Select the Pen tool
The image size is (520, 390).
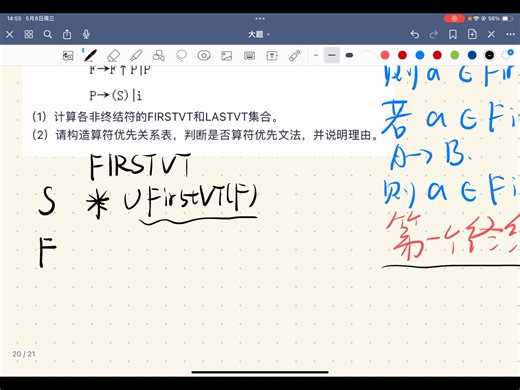(x=90, y=56)
